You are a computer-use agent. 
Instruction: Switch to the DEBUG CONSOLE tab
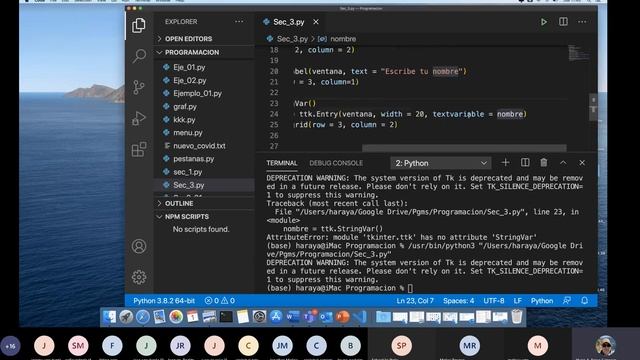click(x=336, y=163)
